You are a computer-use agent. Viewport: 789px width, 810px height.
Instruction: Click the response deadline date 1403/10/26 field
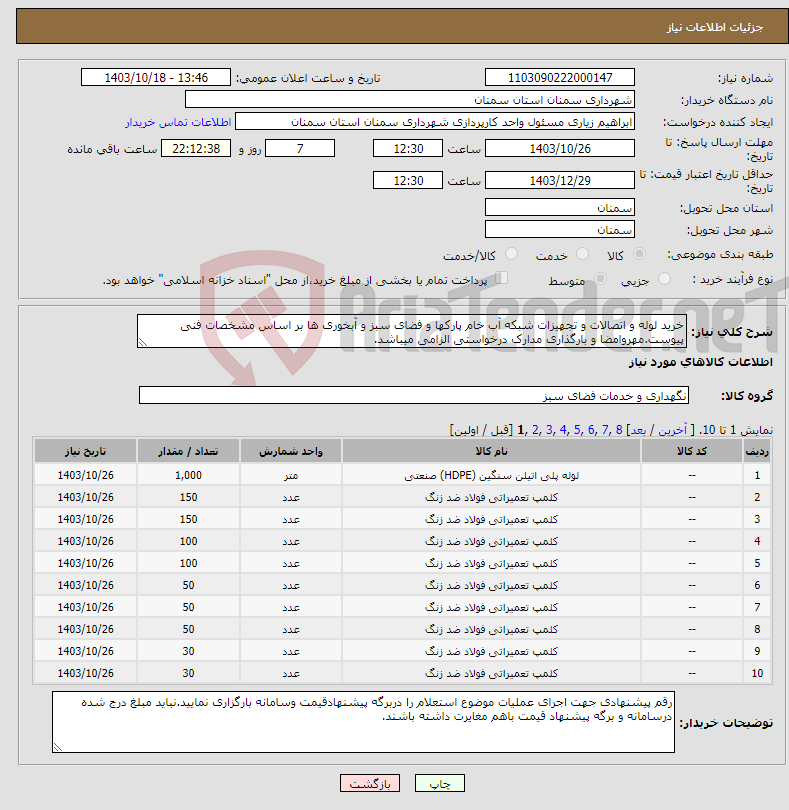click(560, 149)
